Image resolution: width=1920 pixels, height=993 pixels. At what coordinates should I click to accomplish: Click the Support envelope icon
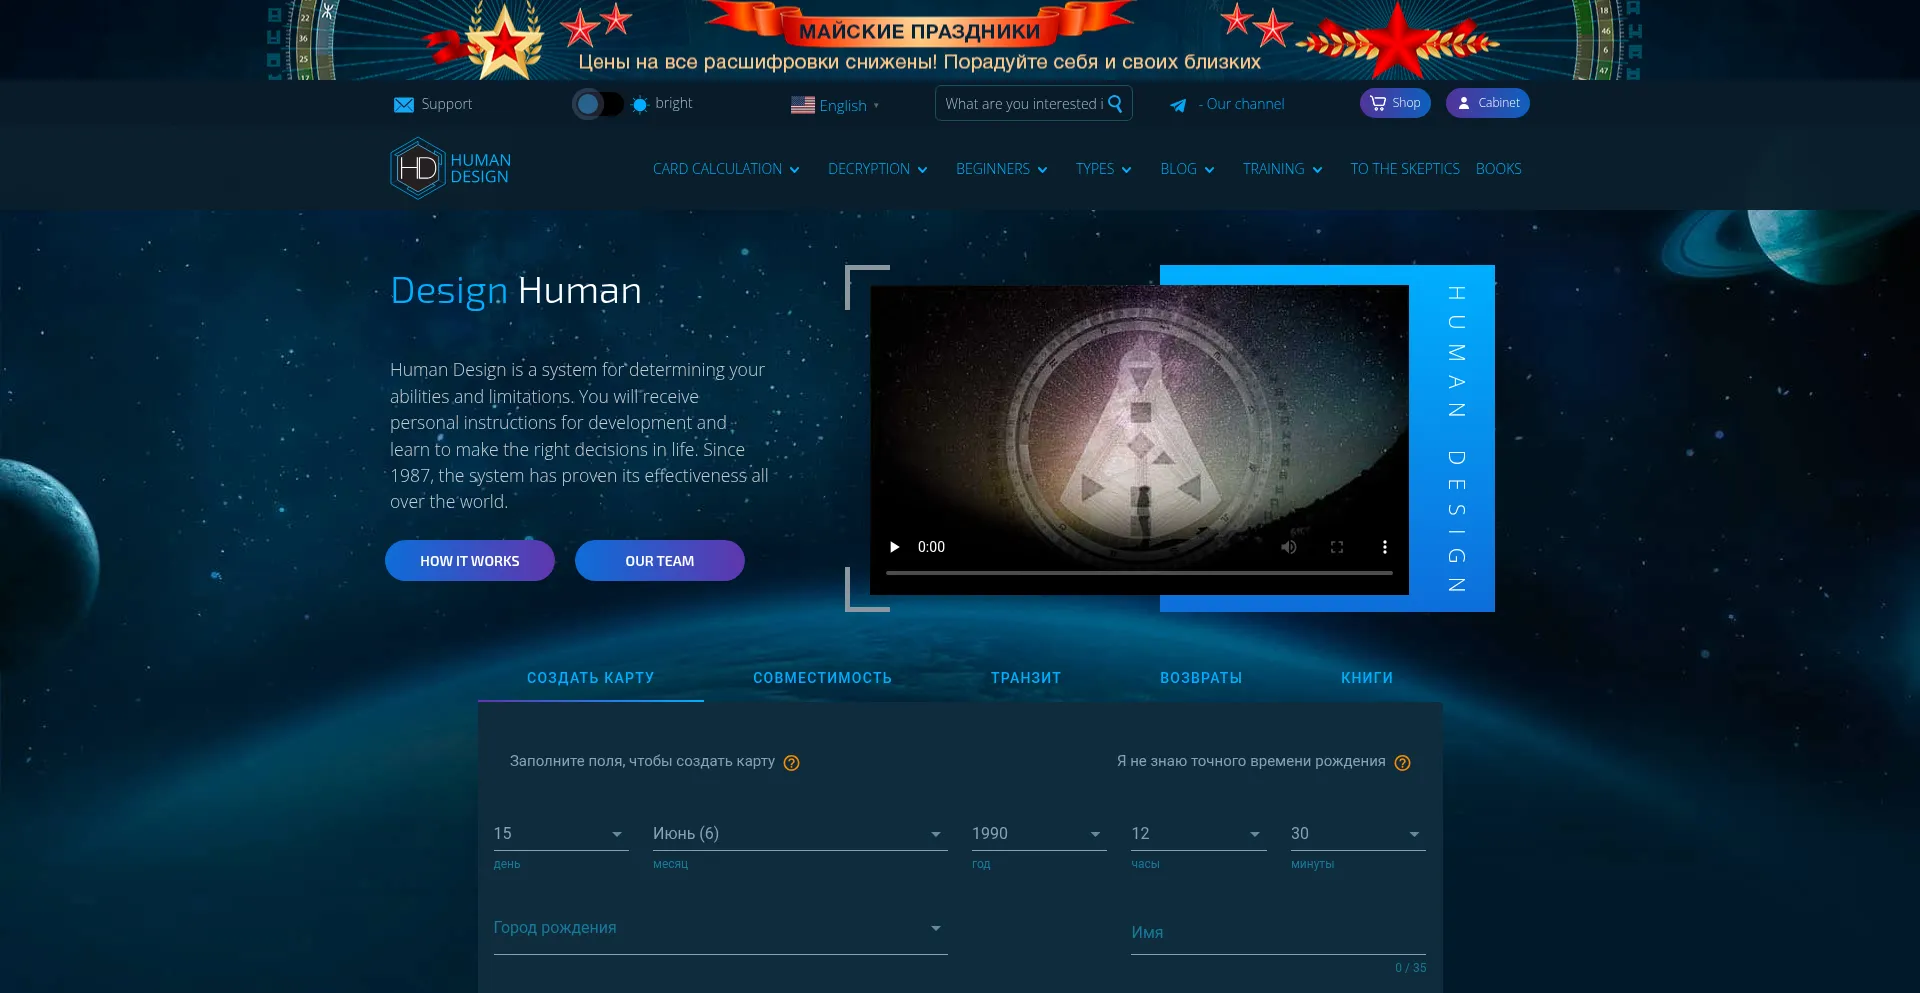(403, 104)
